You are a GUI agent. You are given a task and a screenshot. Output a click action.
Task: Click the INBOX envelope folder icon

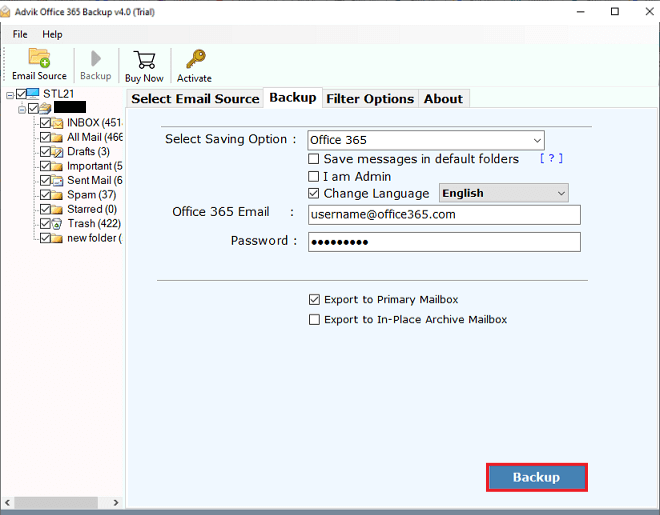[x=57, y=123]
